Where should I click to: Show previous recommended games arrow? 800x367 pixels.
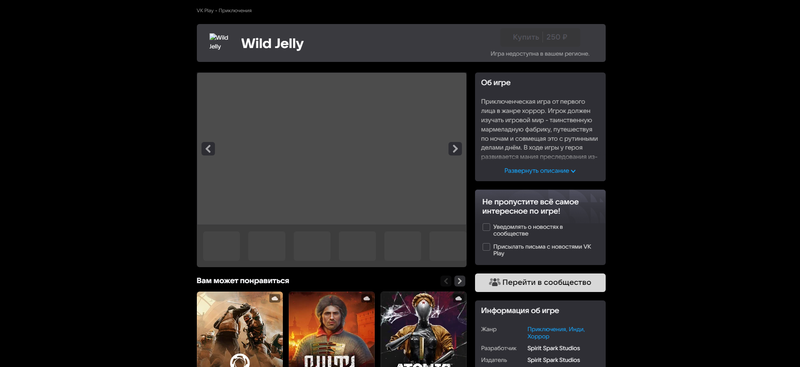(x=446, y=281)
